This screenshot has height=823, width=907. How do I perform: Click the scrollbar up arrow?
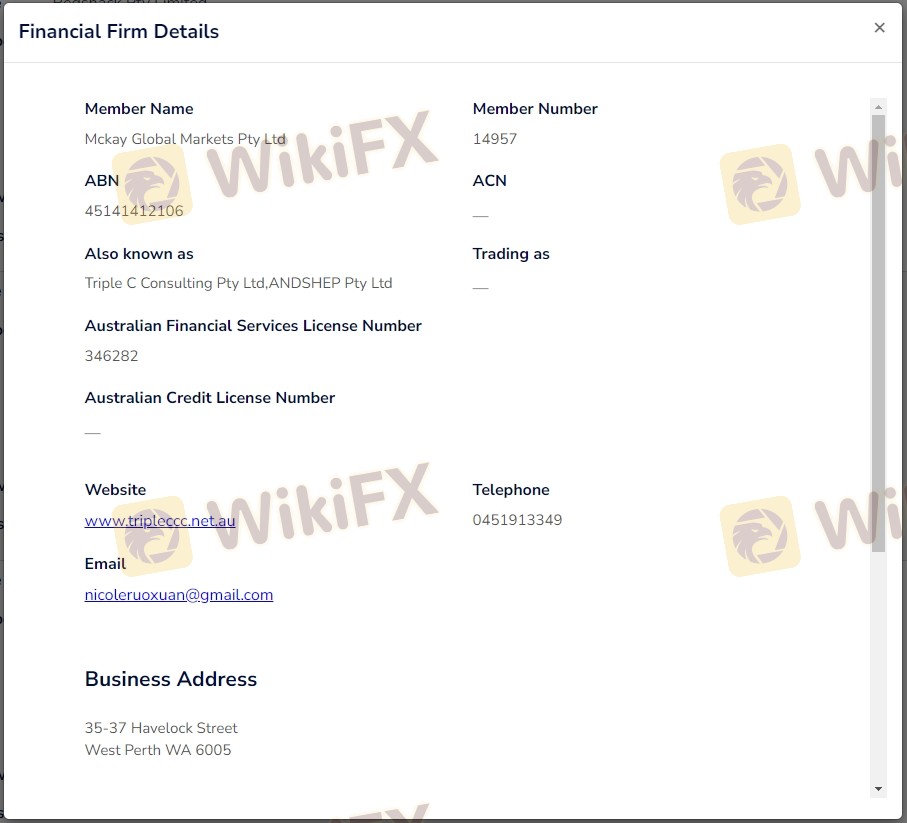click(878, 107)
